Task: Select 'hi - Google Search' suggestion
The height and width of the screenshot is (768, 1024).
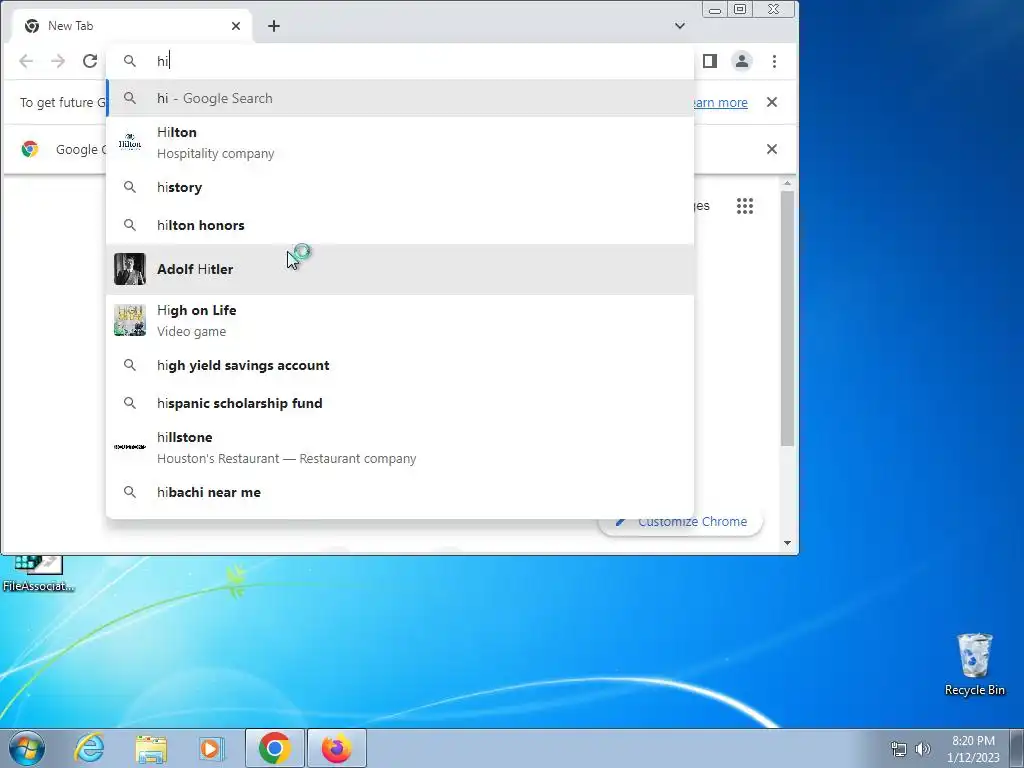Action: [x=400, y=99]
